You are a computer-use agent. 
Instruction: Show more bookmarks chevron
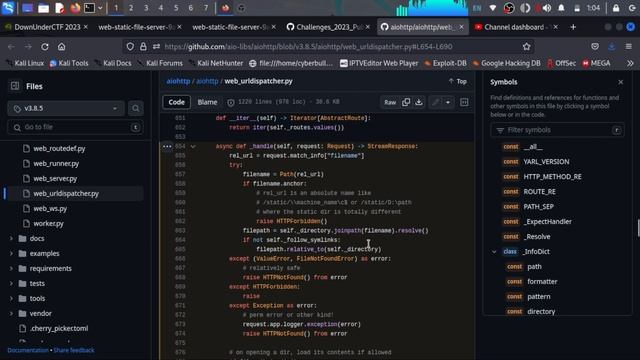[630, 63]
